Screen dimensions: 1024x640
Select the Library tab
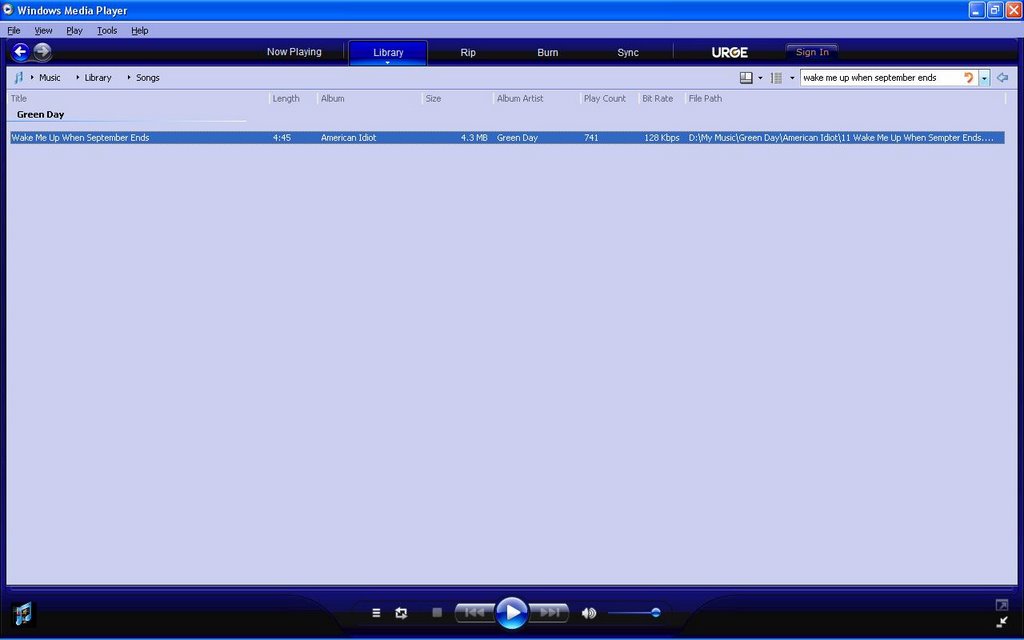click(x=388, y=52)
